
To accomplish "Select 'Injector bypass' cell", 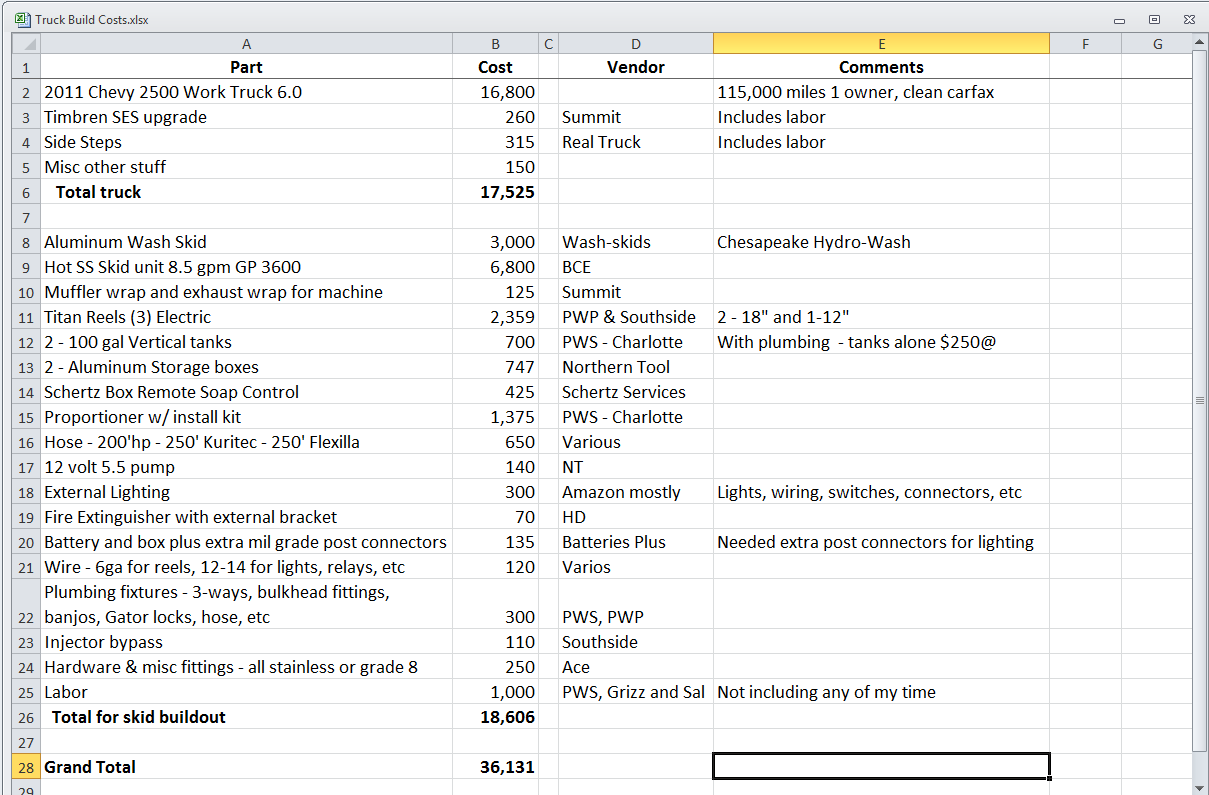I will coord(246,642).
